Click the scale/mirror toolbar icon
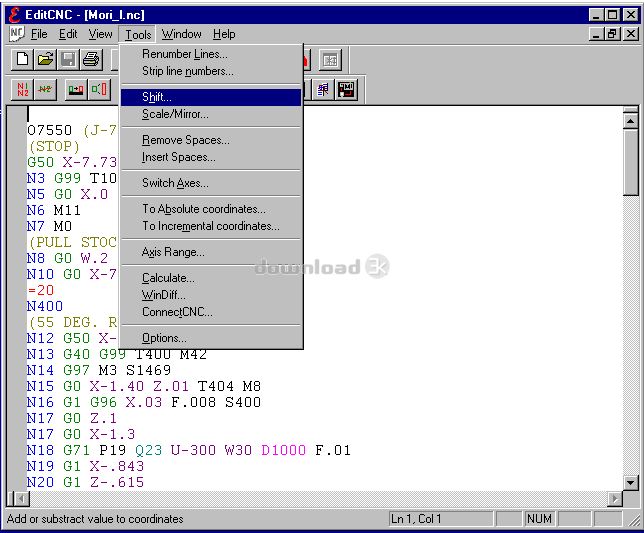Viewport: 644px width, 533px height. point(99,89)
